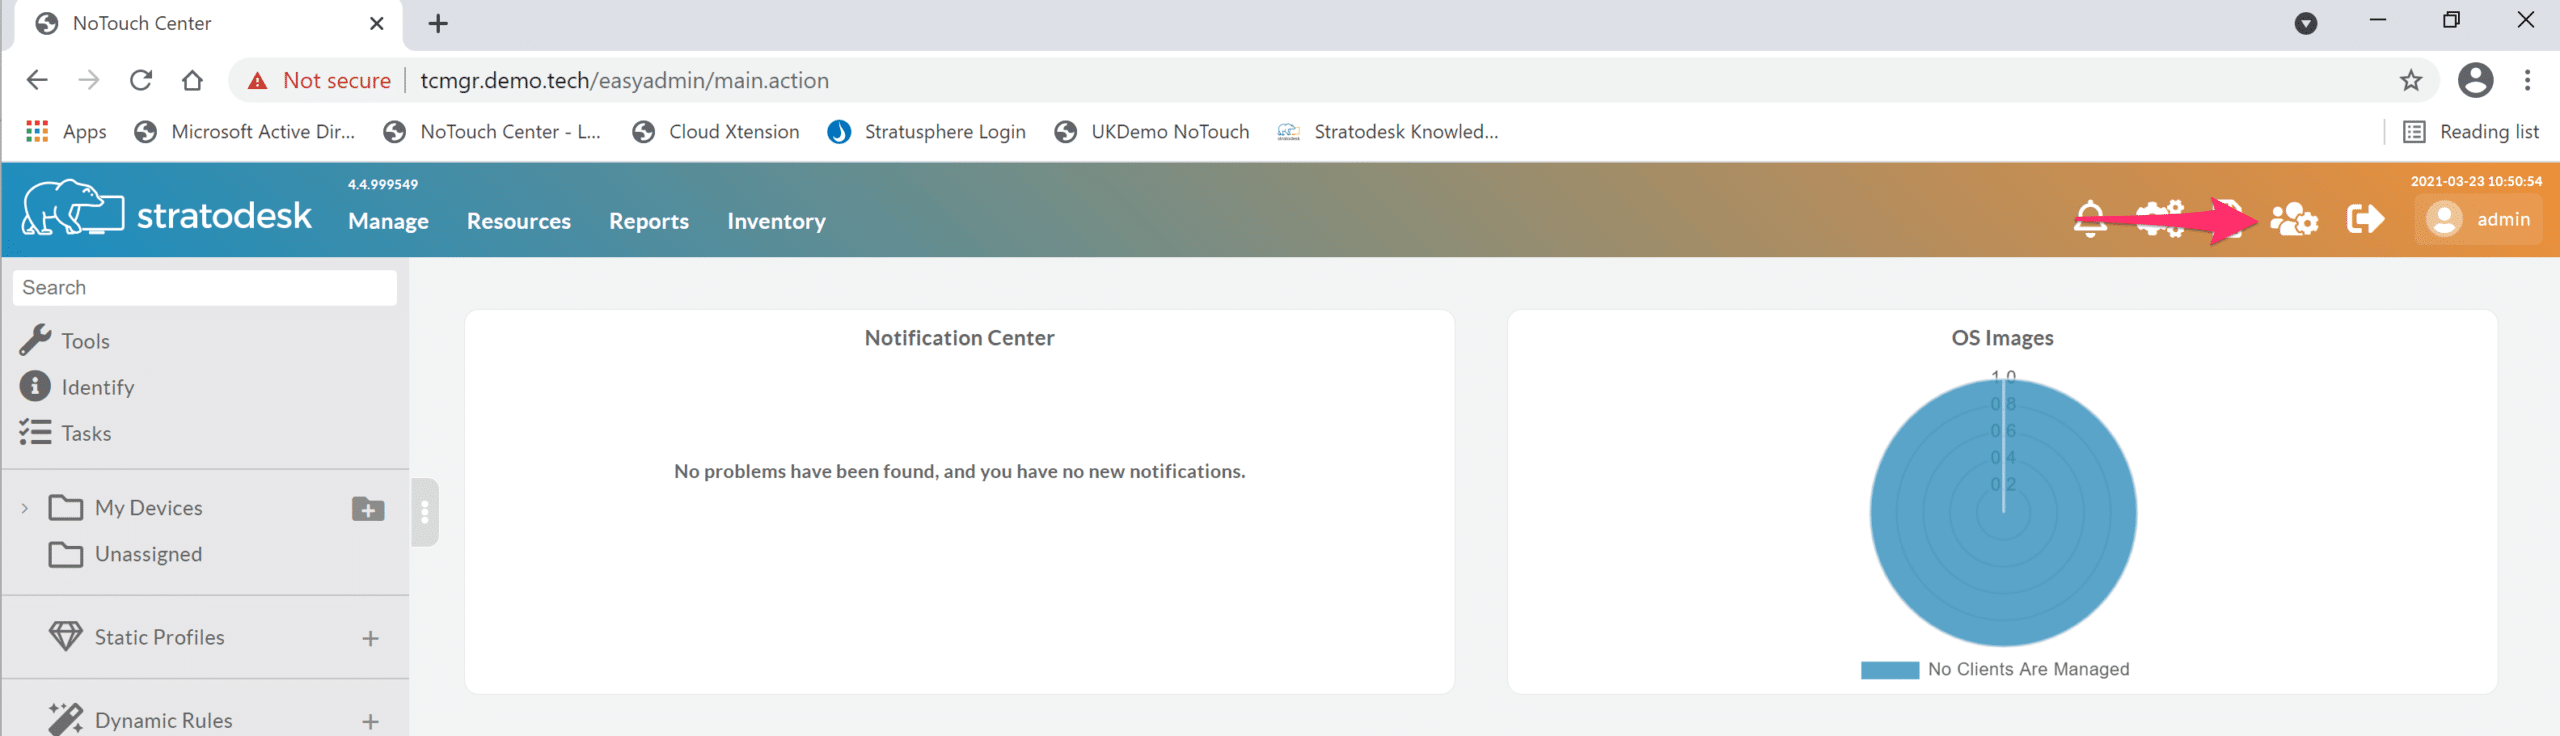Click the sidebar Search field
Viewport: 2560px width, 736px height.
click(205, 288)
